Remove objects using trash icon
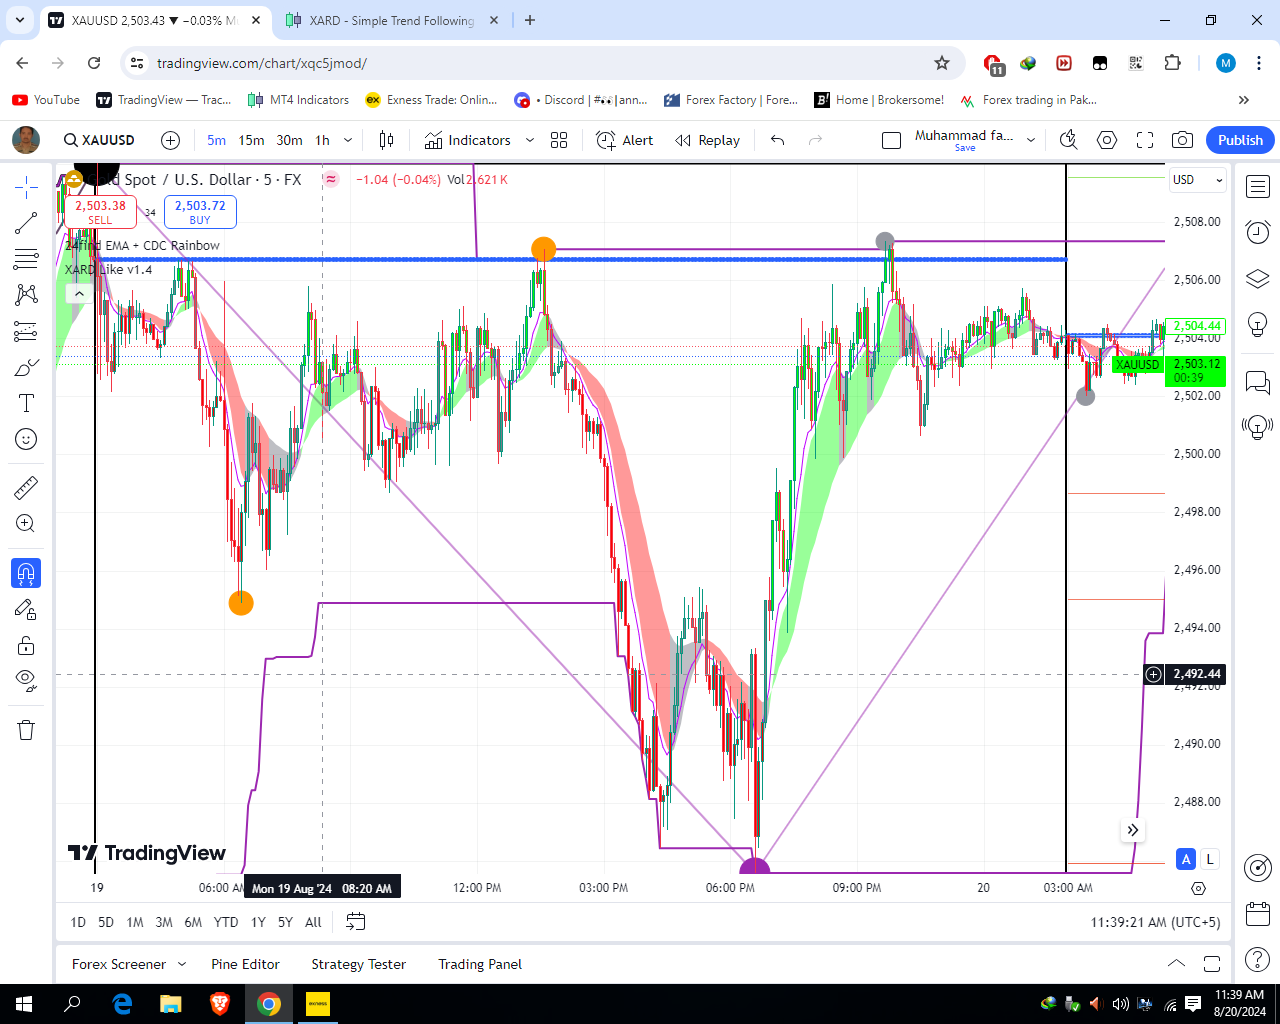The height and width of the screenshot is (1024, 1280). click(26, 730)
